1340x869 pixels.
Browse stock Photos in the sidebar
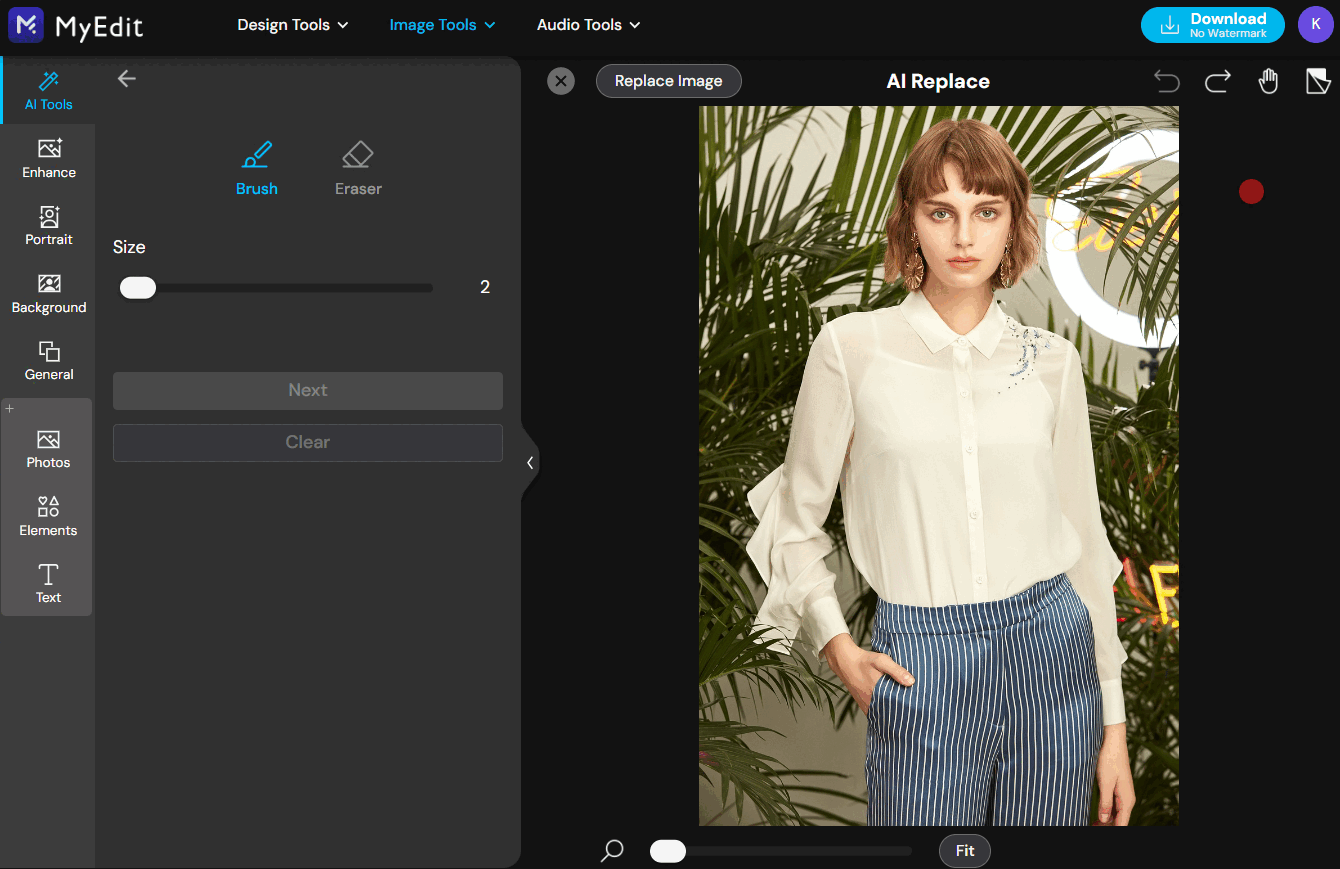click(47, 448)
